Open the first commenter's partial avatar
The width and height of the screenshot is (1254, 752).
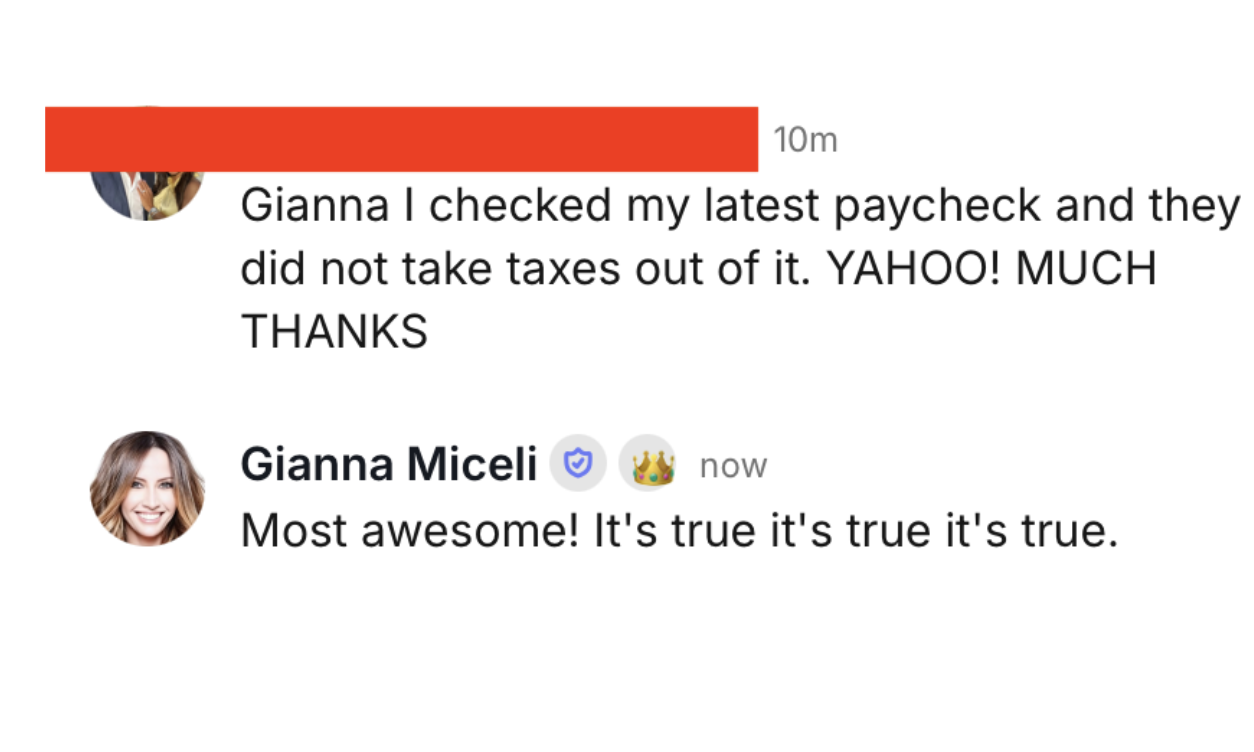pyautogui.click(x=147, y=194)
